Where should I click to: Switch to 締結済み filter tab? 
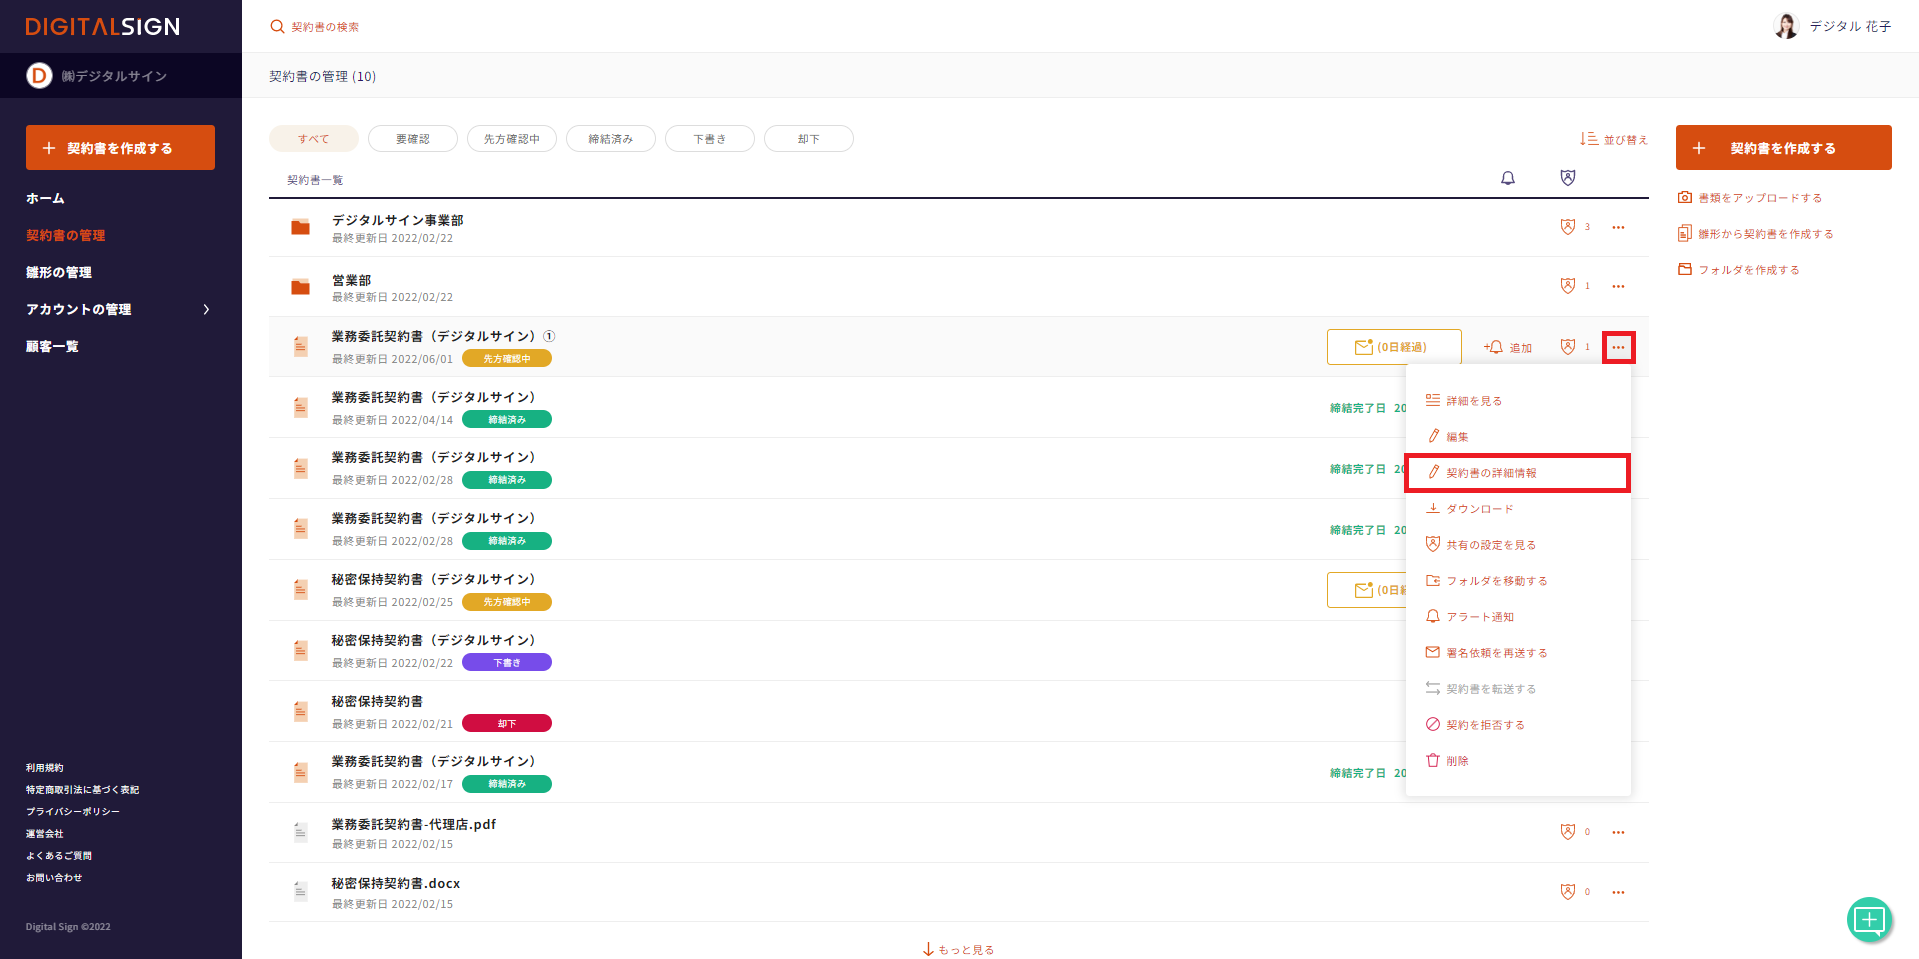point(610,139)
